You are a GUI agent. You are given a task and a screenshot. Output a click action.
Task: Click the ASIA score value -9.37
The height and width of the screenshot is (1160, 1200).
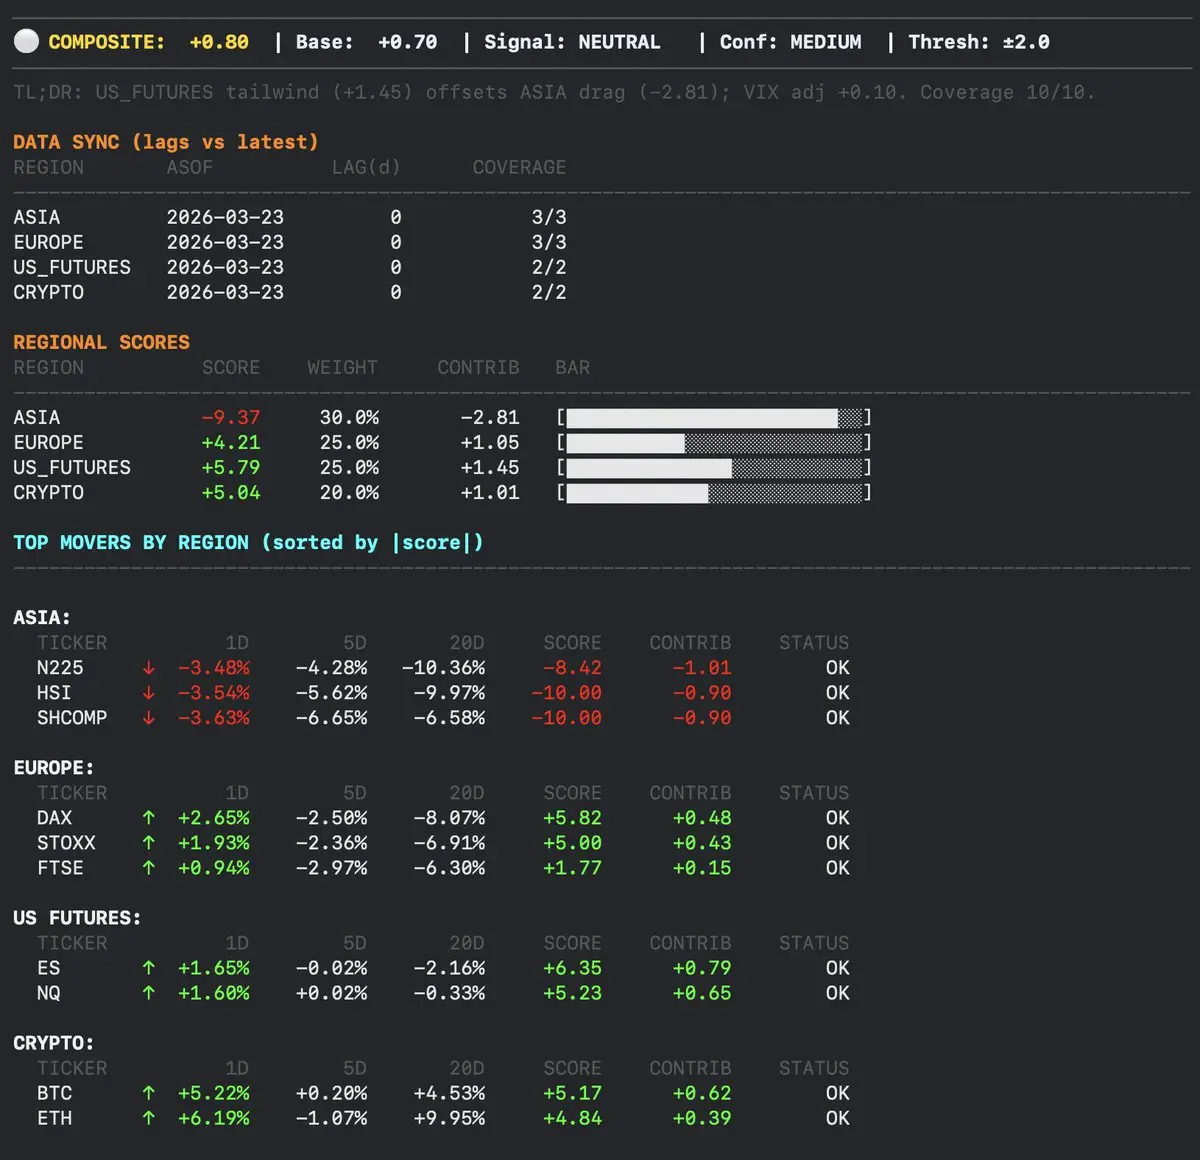(x=230, y=418)
